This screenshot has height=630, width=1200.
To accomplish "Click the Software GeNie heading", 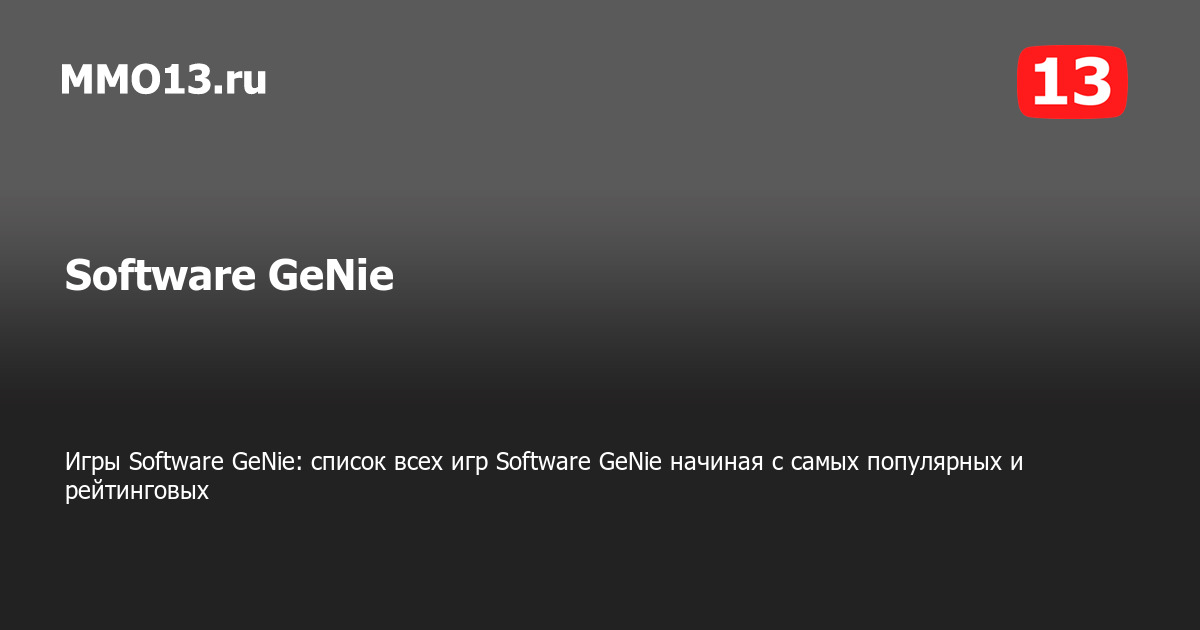I will 229,276.
